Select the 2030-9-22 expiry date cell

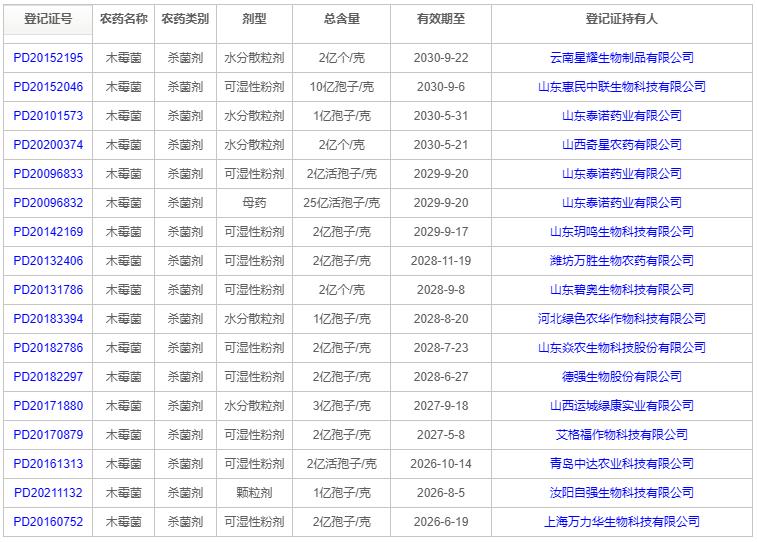coord(441,58)
